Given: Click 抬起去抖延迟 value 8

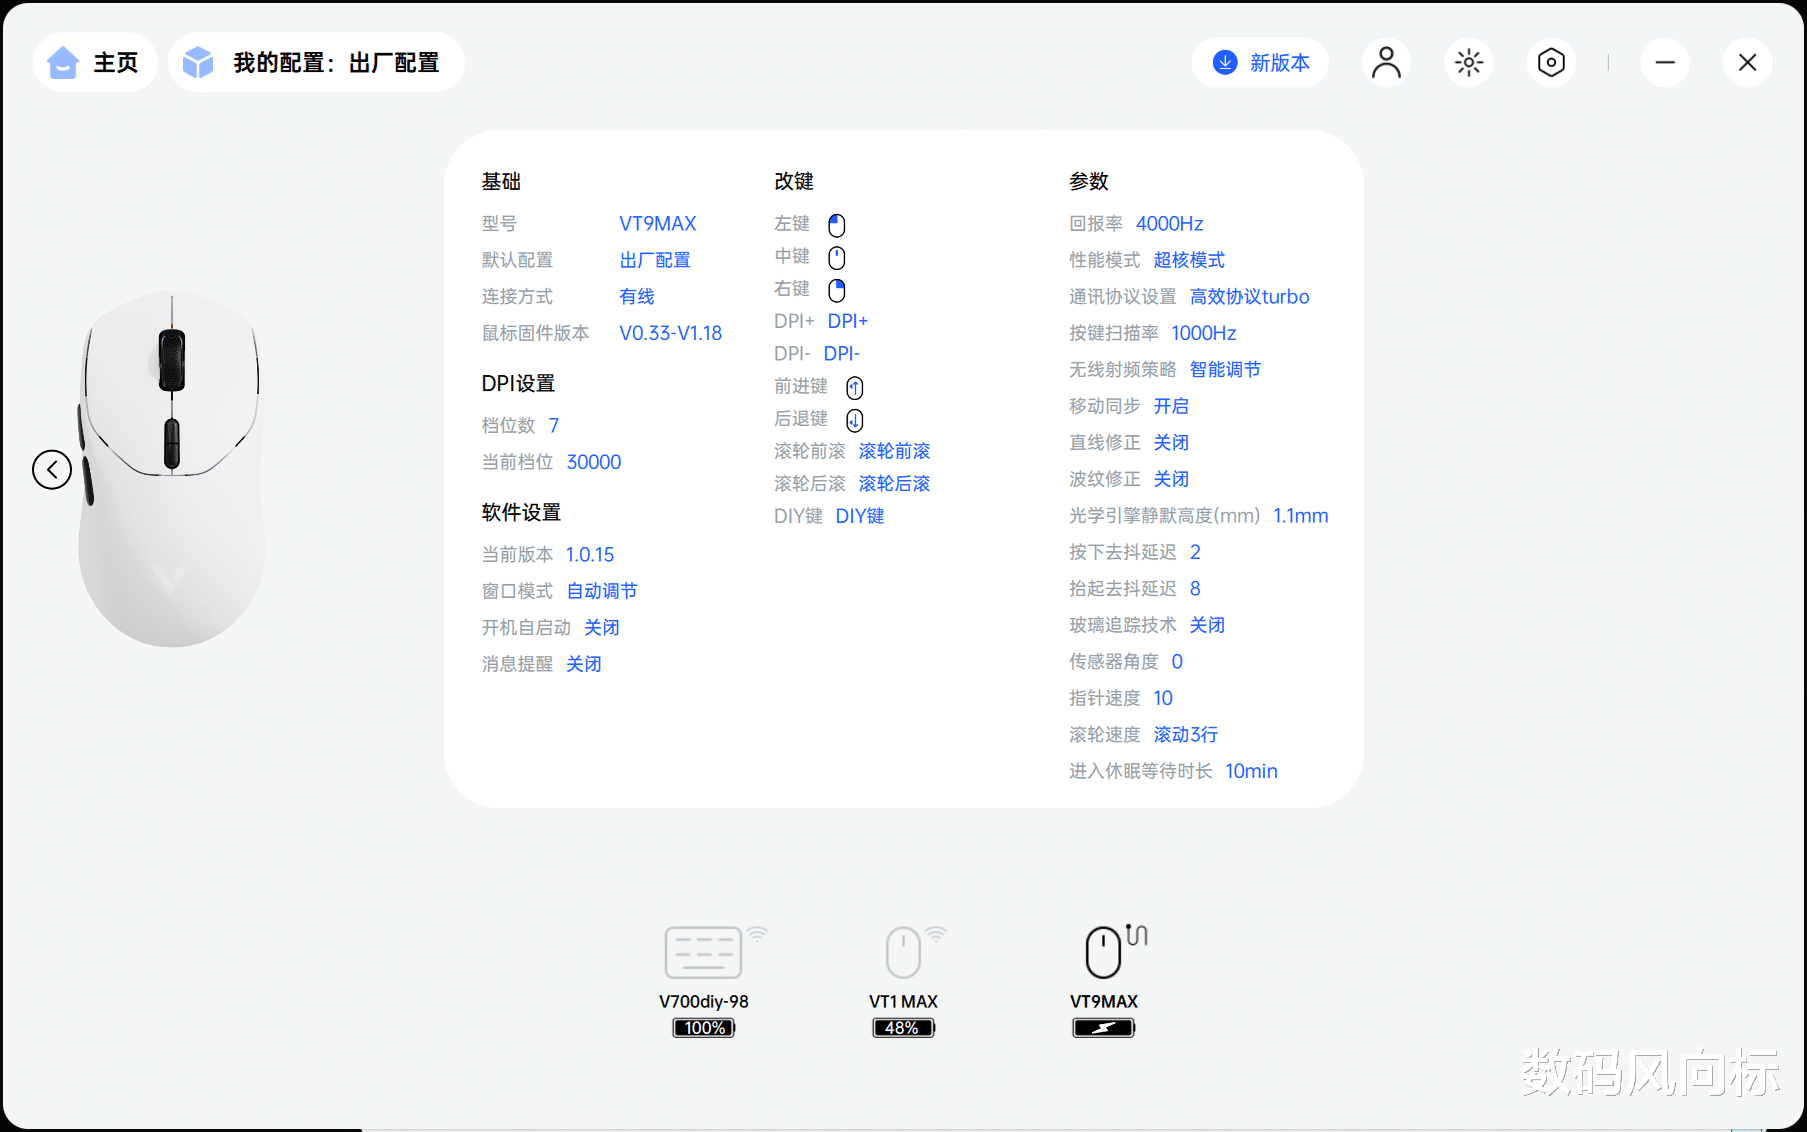Looking at the screenshot, I should (x=1195, y=589).
